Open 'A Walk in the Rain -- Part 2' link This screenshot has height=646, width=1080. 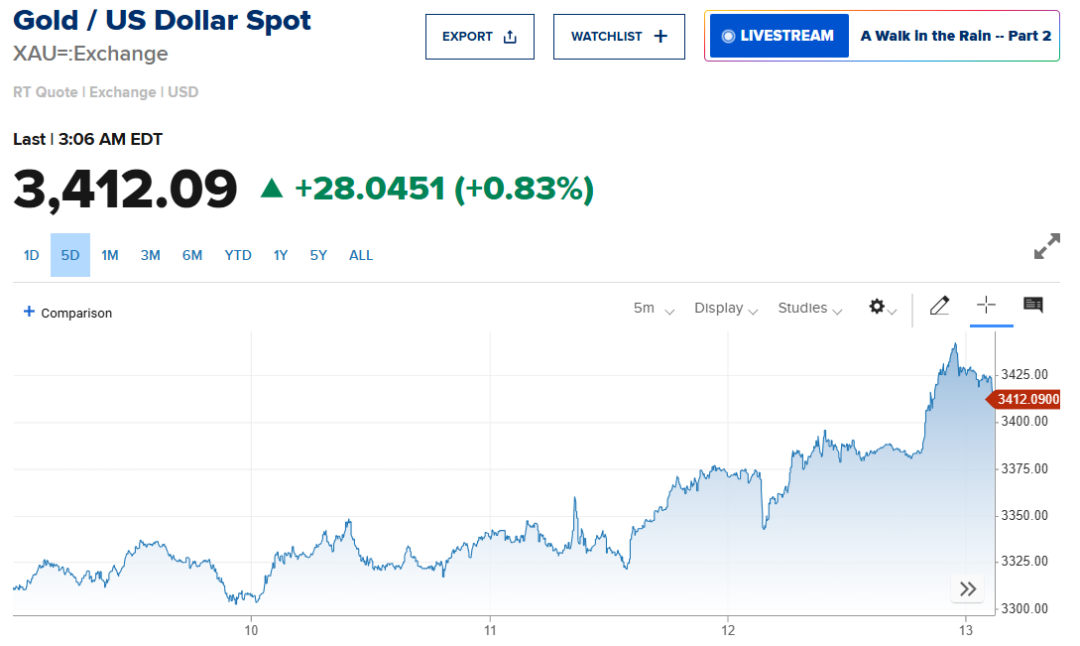(x=955, y=36)
